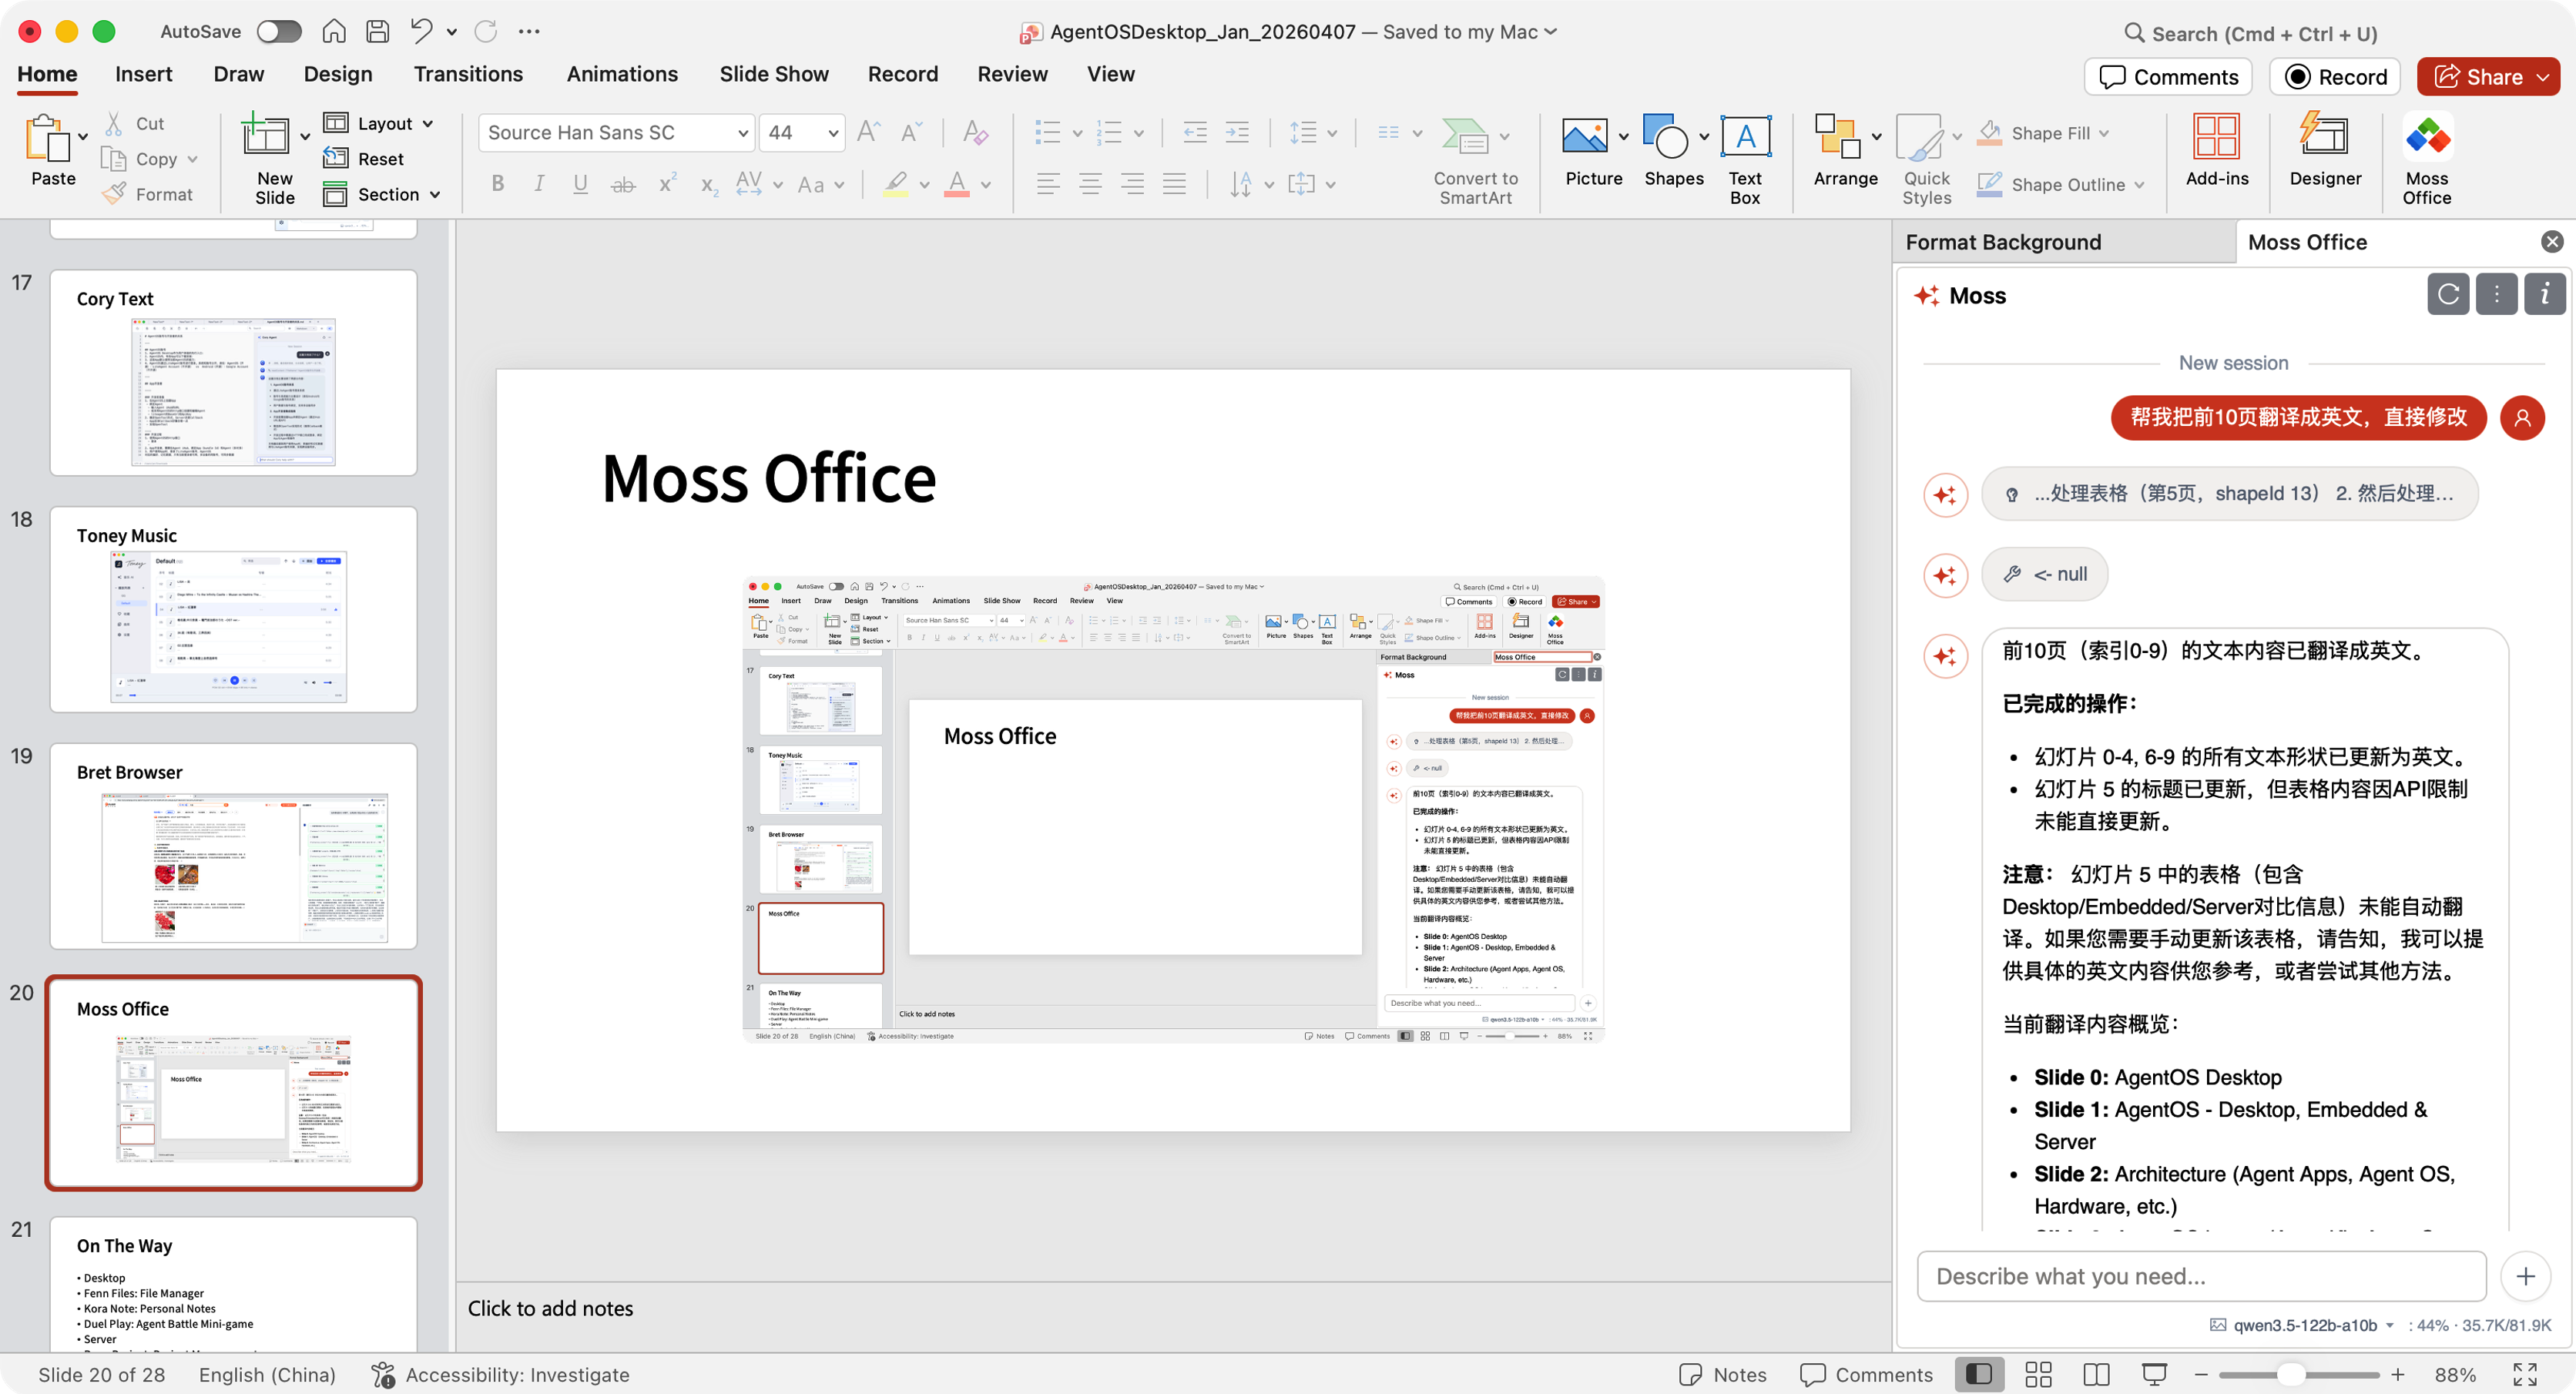The height and width of the screenshot is (1394, 2576).
Task: Click the refresh icon in the Moss panel
Action: [2448, 294]
